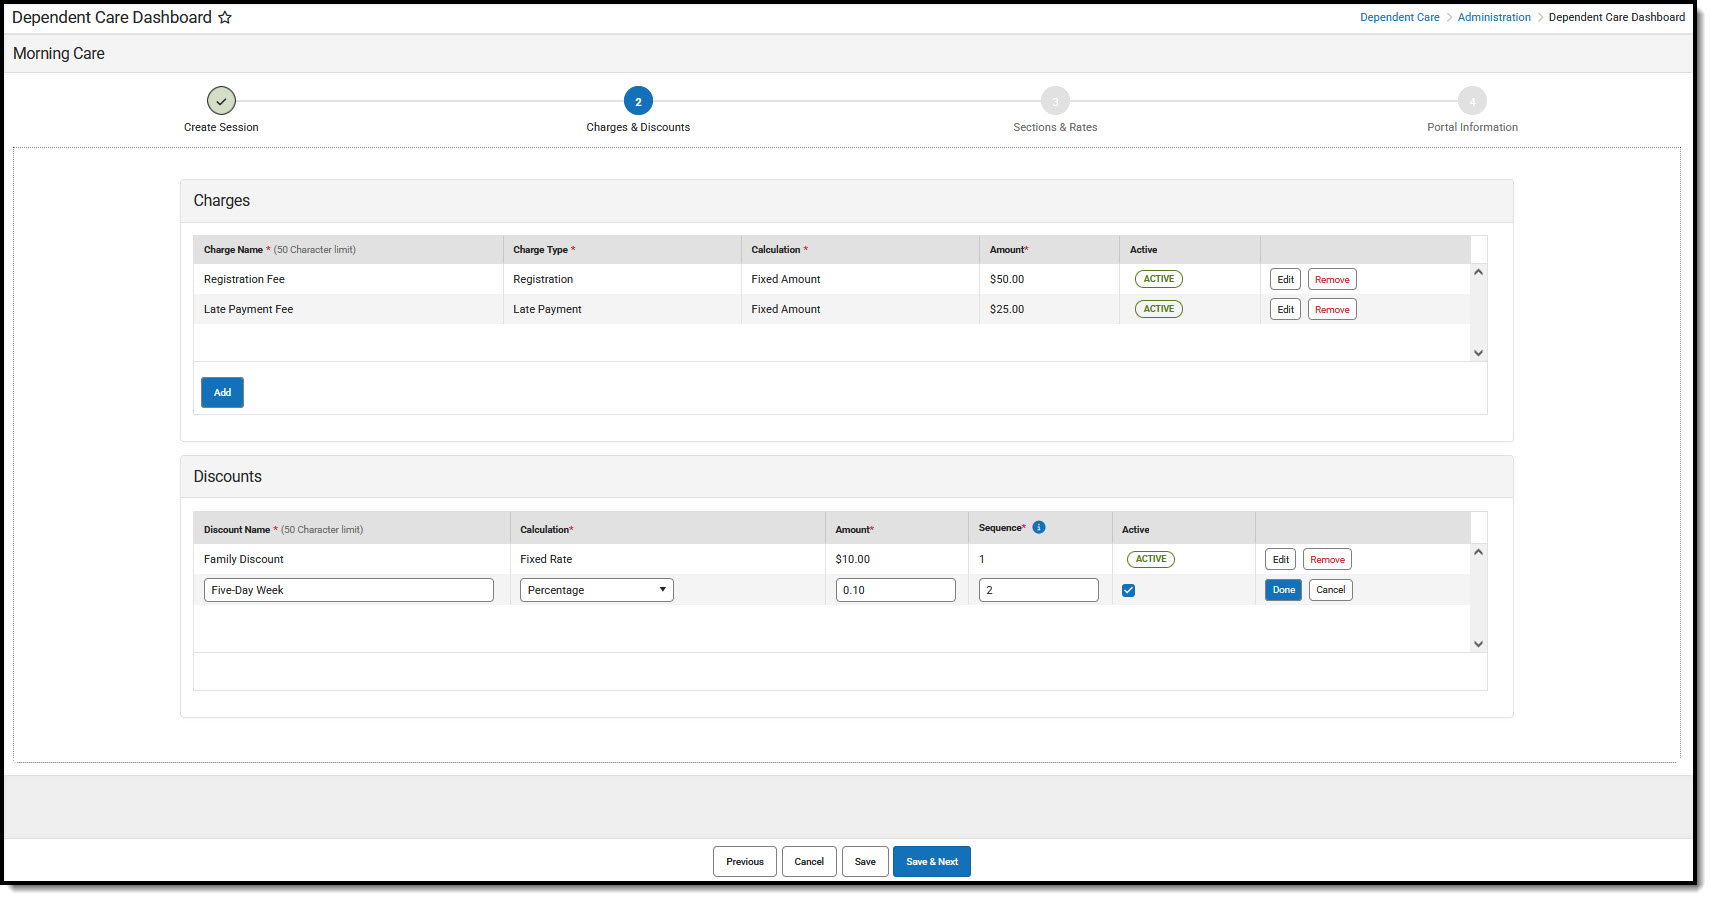Edit the Family Discount row
Viewport: 1712px width, 900px height.
1280,560
